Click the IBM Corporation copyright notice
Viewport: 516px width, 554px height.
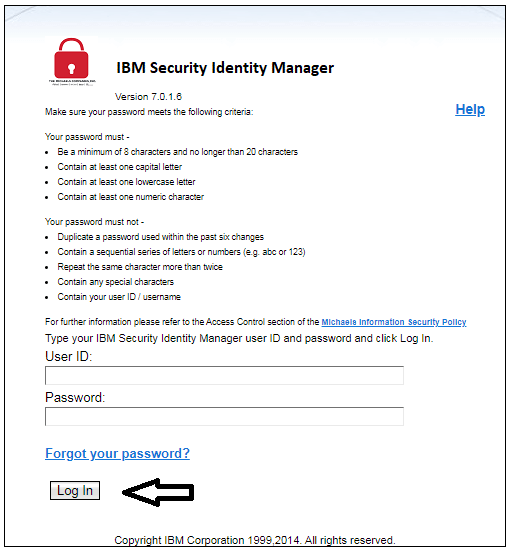[254, 540]
